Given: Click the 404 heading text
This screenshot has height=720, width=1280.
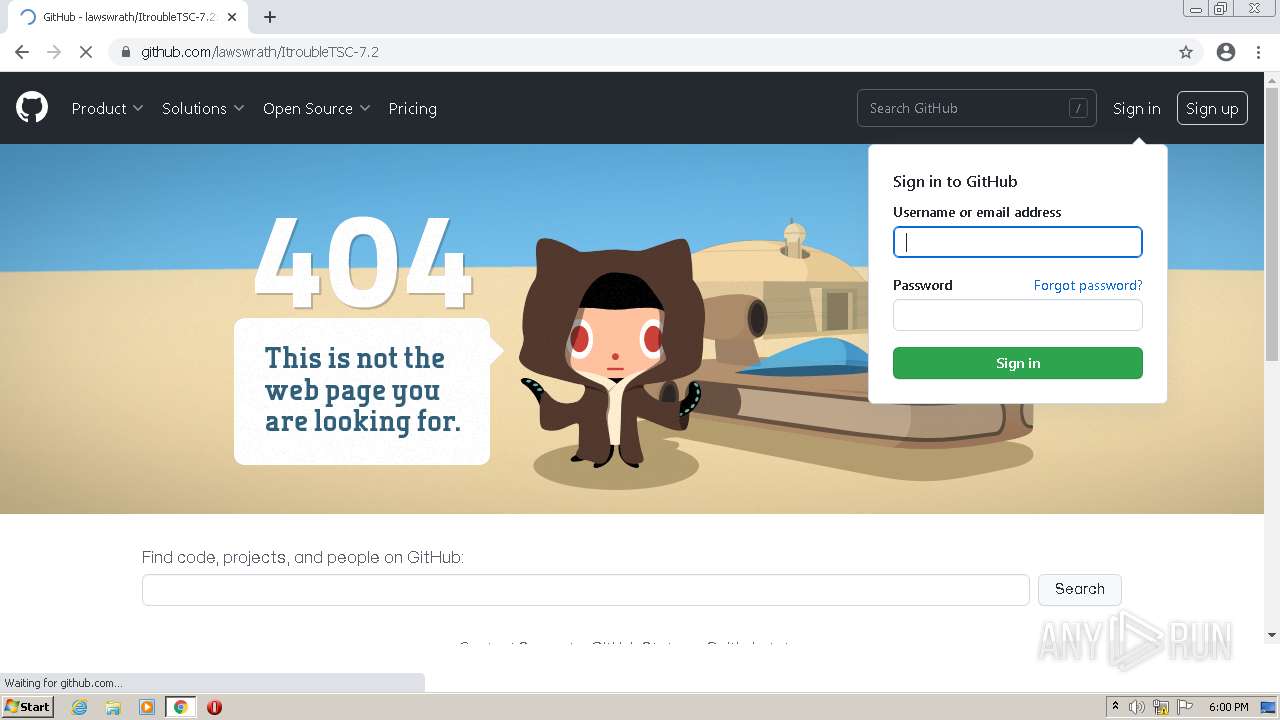Looking at the screenshot, I should (x=362, y=262).
